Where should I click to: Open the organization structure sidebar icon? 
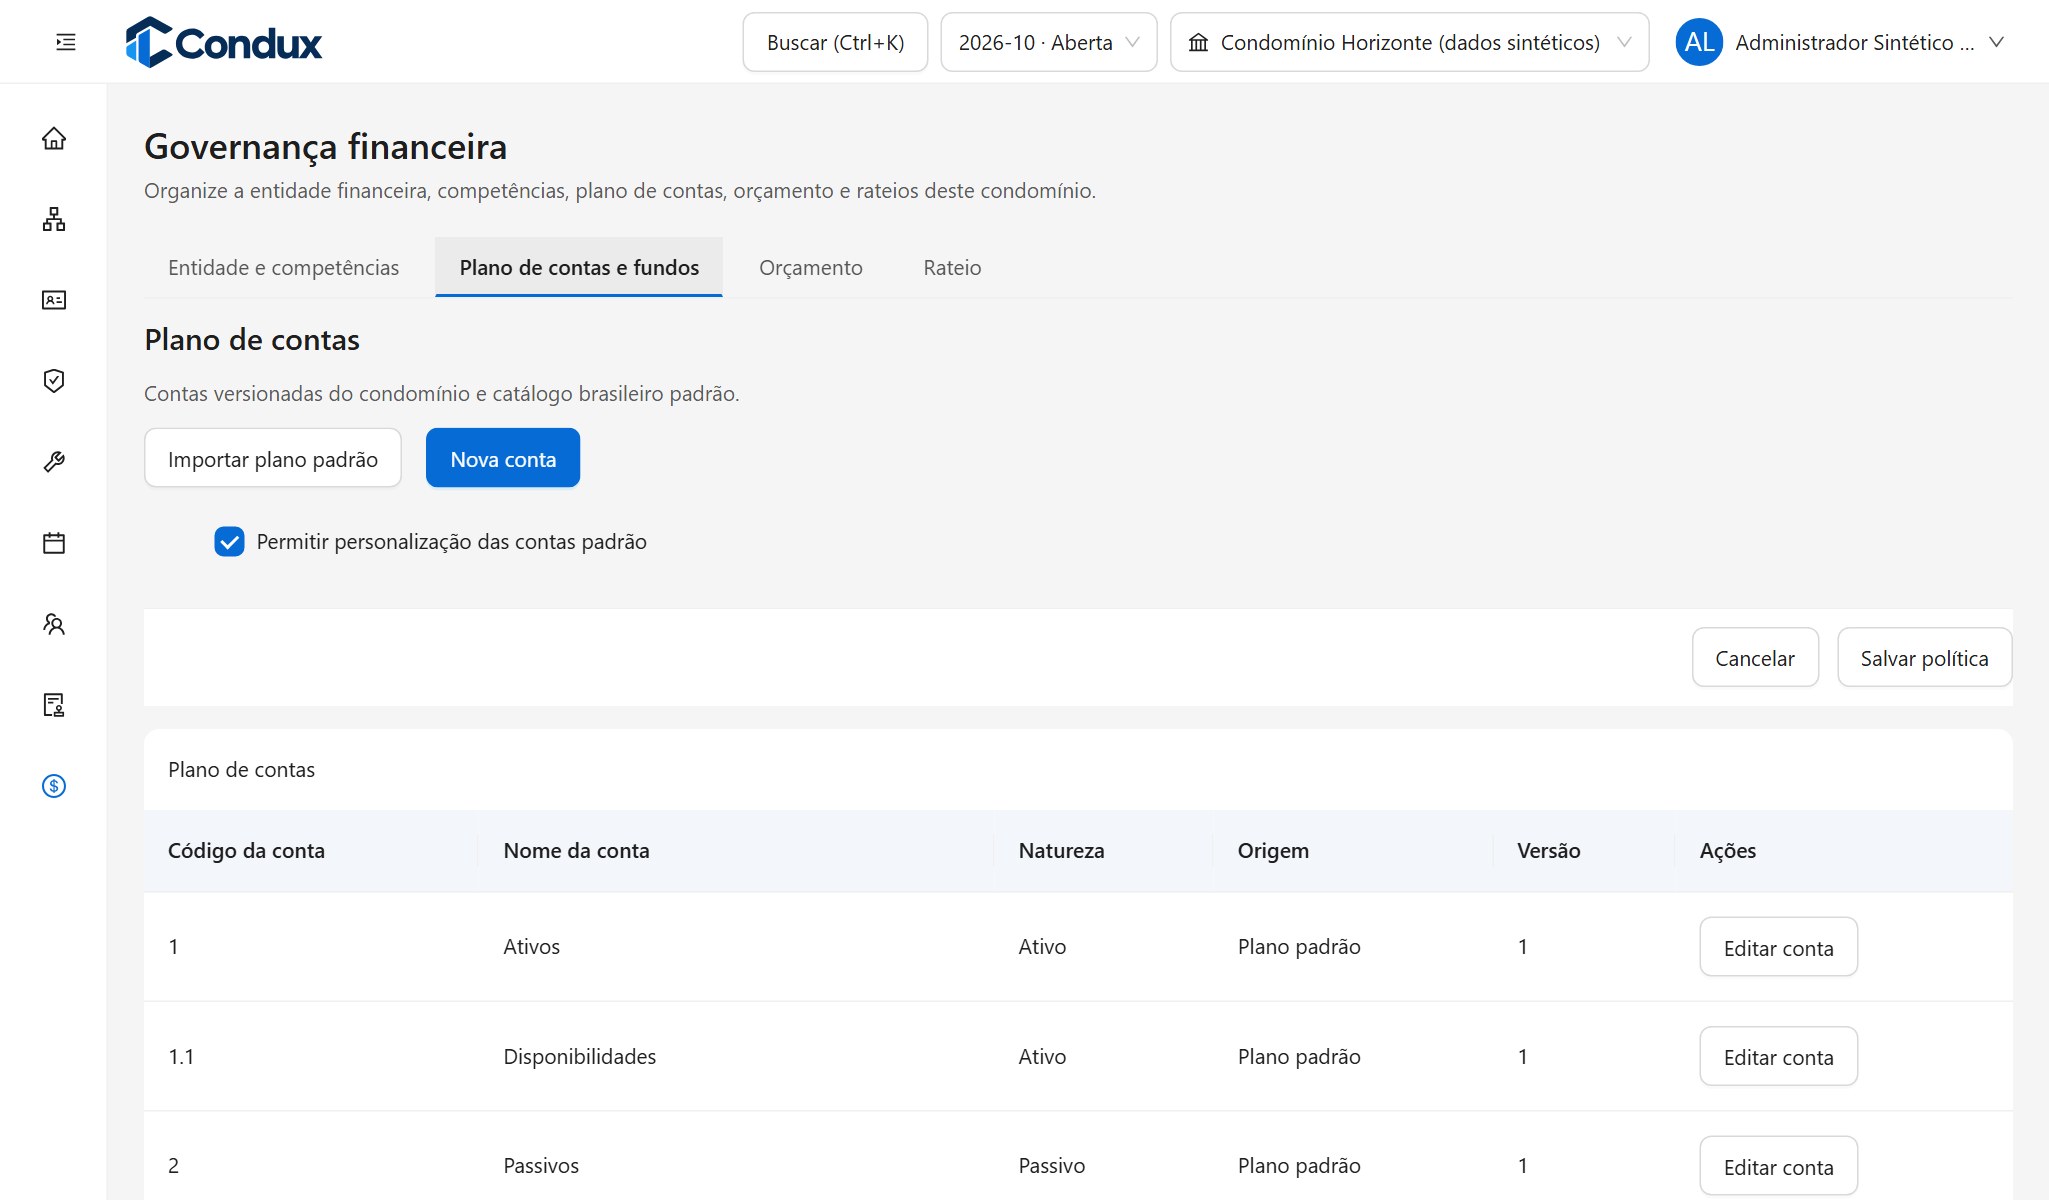(x=54, y=219)
